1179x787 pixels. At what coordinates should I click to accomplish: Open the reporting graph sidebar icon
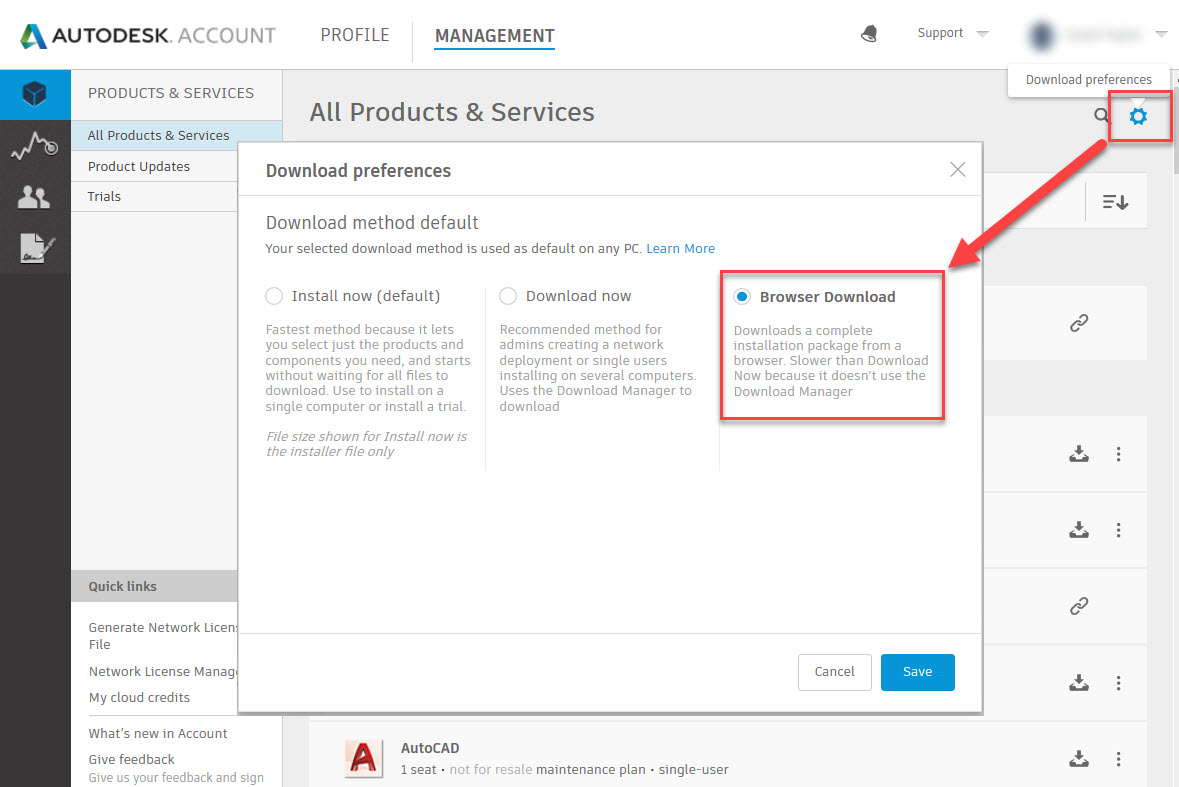(x=35, y=145)
